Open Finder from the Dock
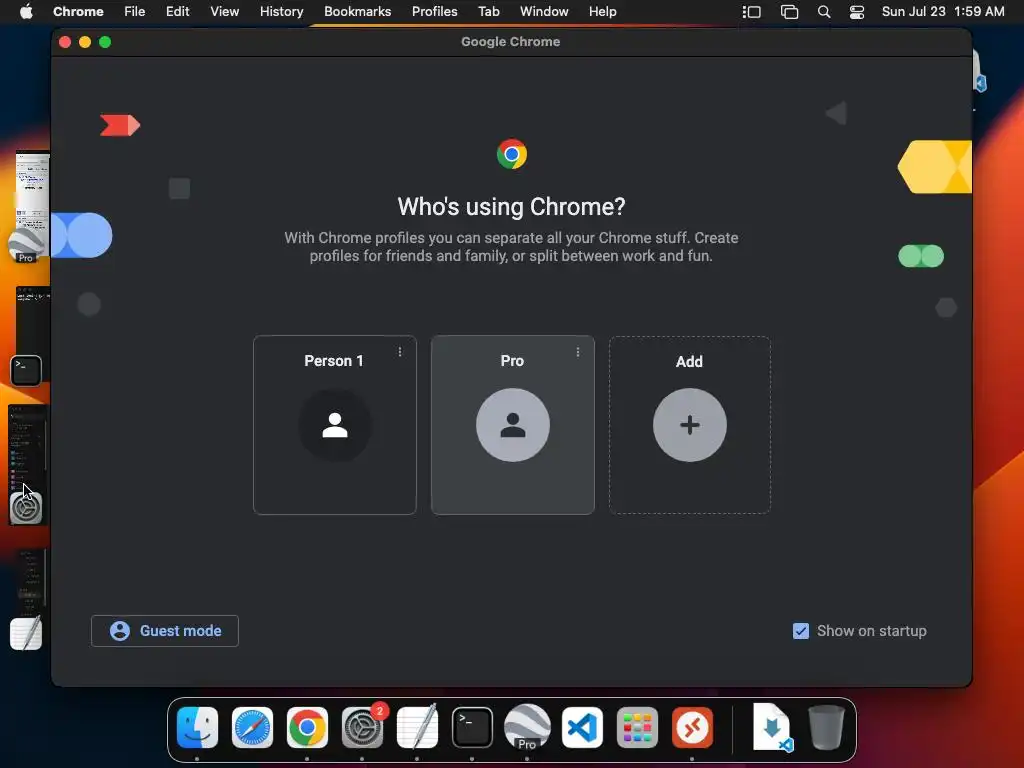Viewport: 1024px width, 768px height. [x=197, y=727]
